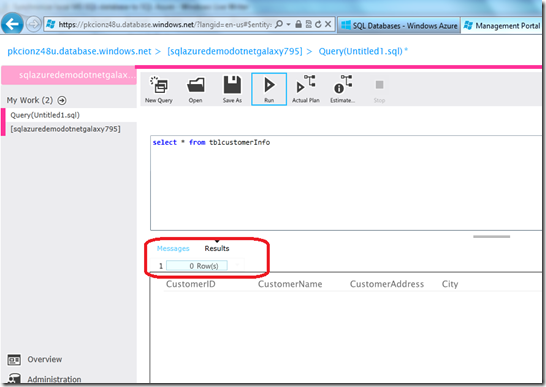Screen dimensions: 546x387
Task: Click the Overview icon
Action: tap(14, 359)
